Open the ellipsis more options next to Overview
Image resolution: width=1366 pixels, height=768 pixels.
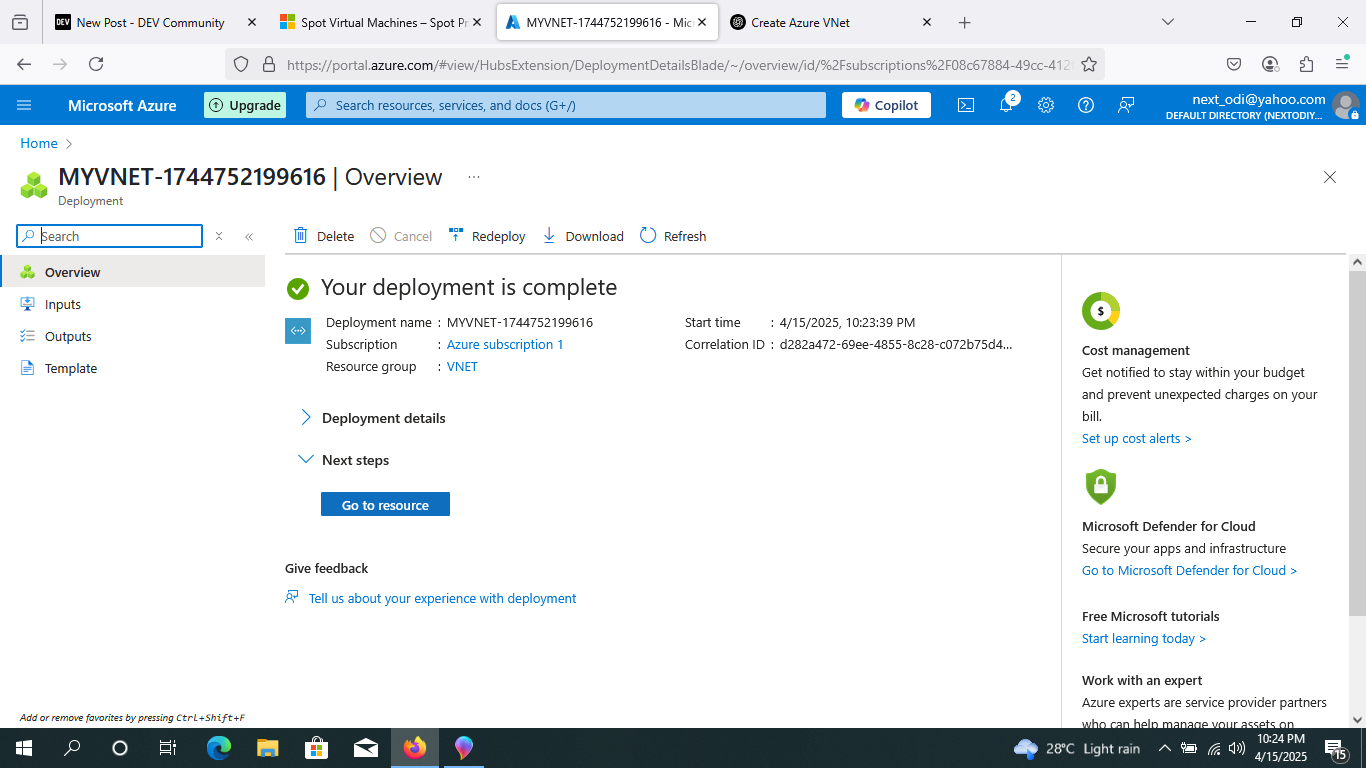(474, 177)
